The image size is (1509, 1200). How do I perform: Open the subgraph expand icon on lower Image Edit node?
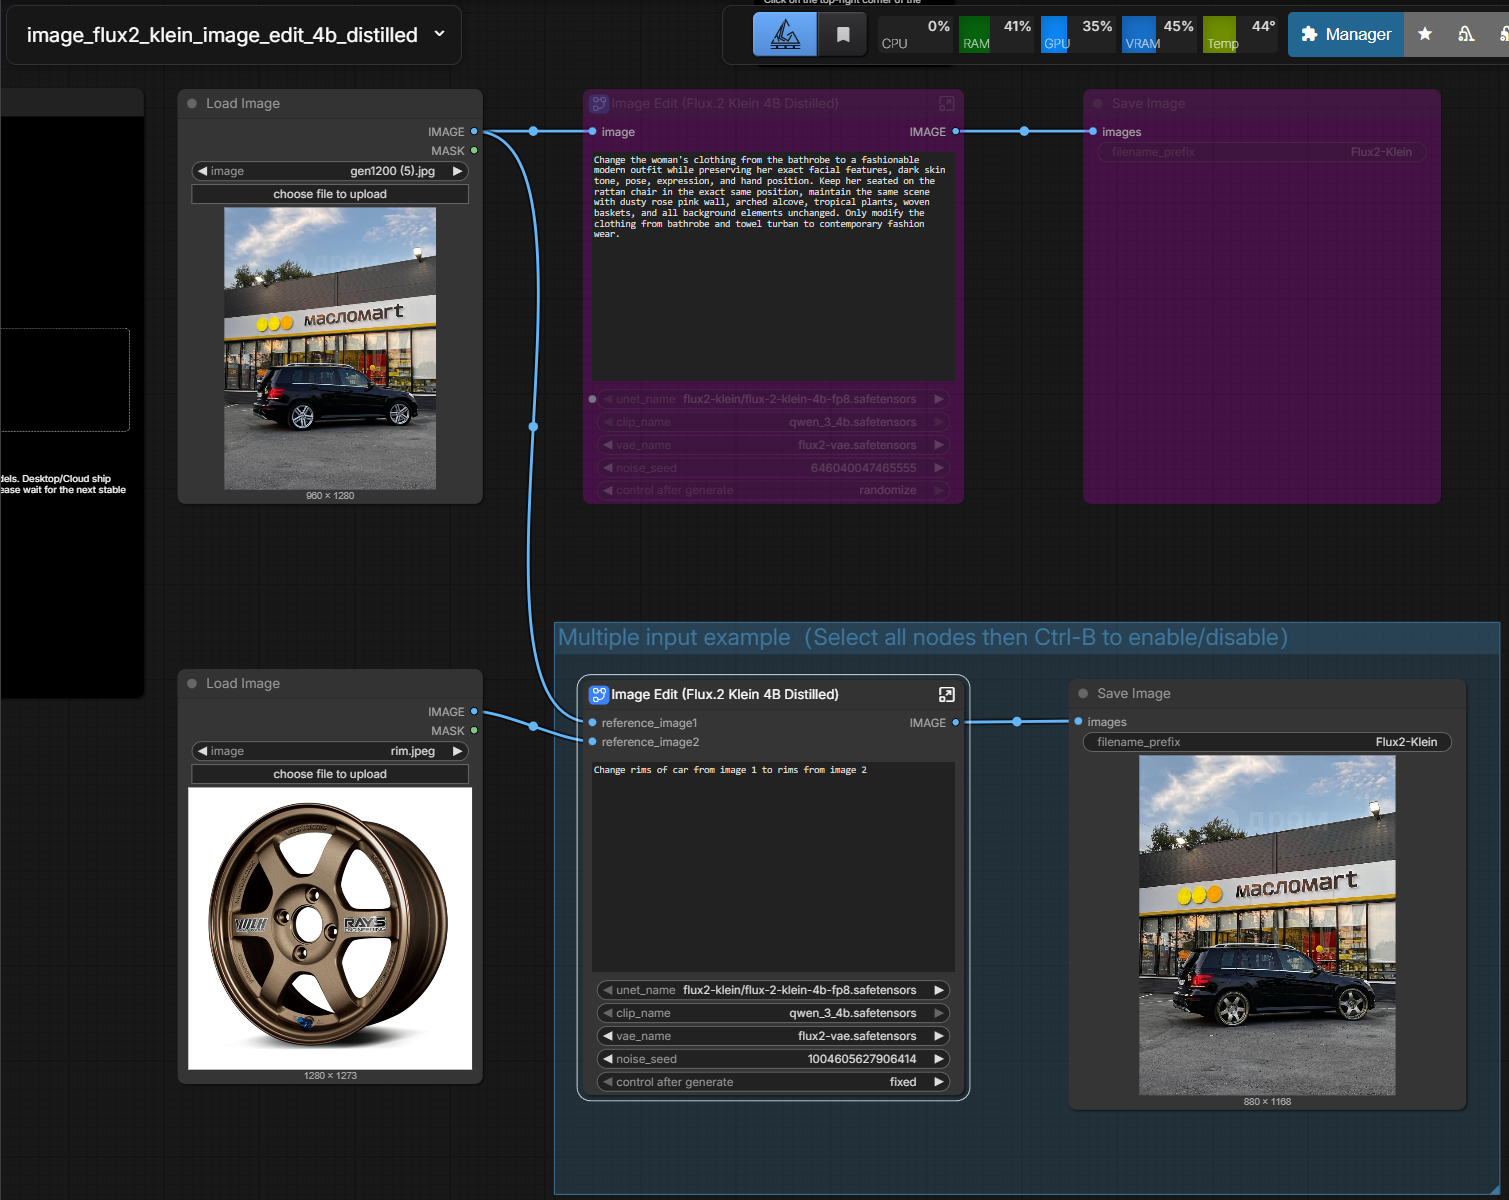point(946,694)
